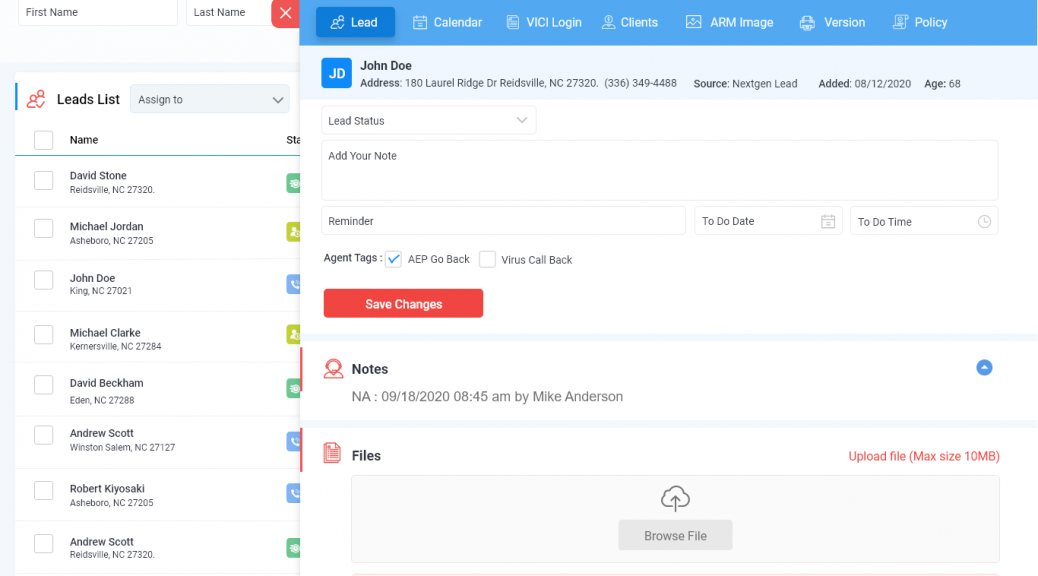Click Robert Kiyosaki's phone status icon
Image resolution: width=1038 pixels, height=576 pixels.
point(293,493)
